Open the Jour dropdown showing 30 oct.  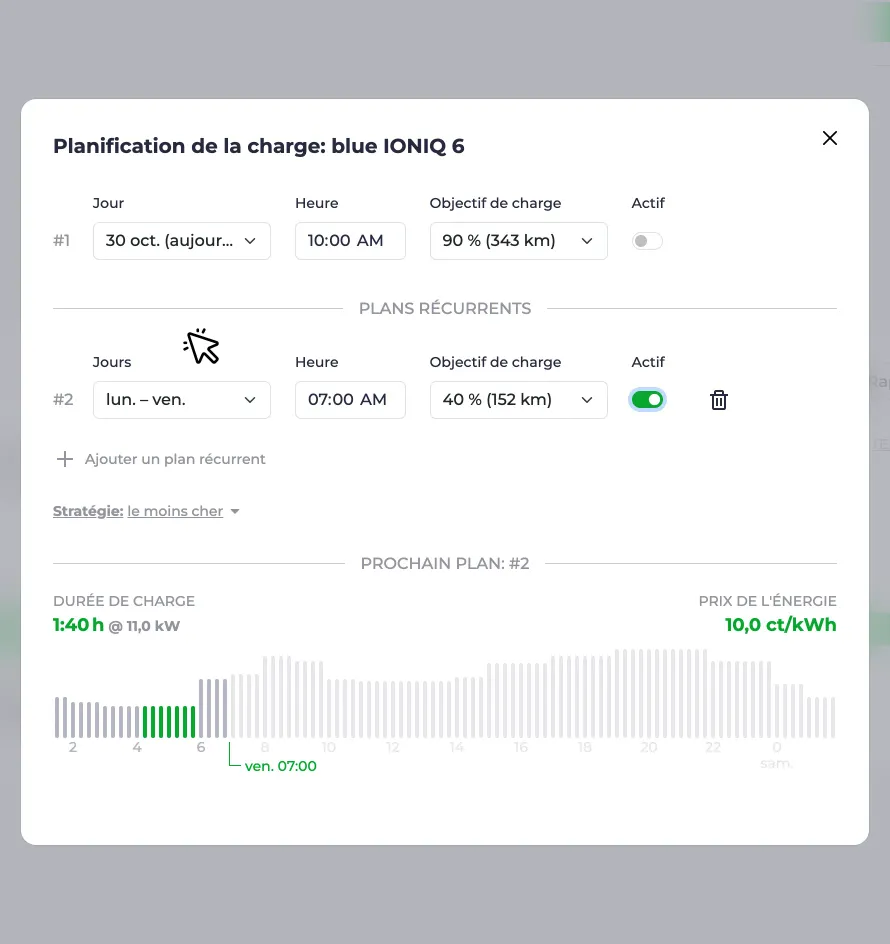pyautogui.click(x=182, y=241)
